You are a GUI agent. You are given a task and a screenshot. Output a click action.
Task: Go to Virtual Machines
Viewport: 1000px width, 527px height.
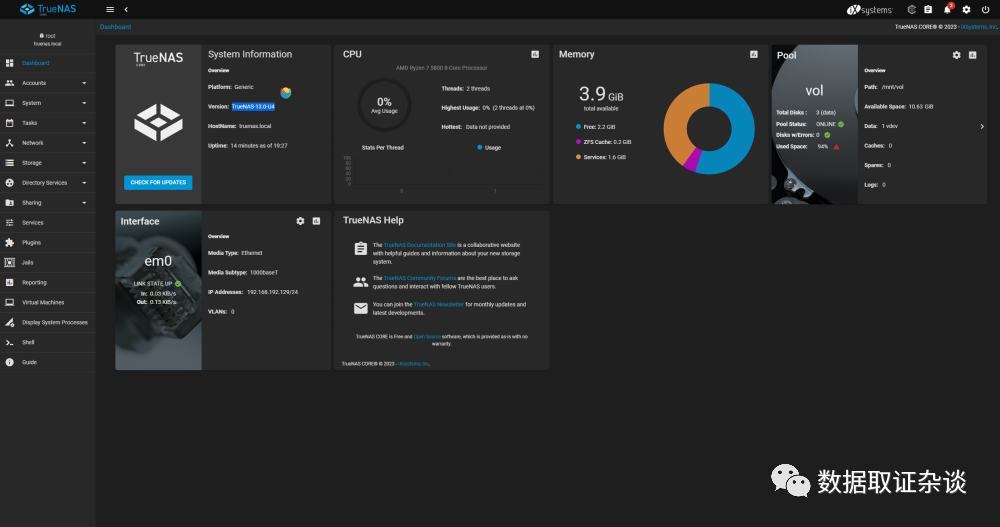click(x=48, y=302)
